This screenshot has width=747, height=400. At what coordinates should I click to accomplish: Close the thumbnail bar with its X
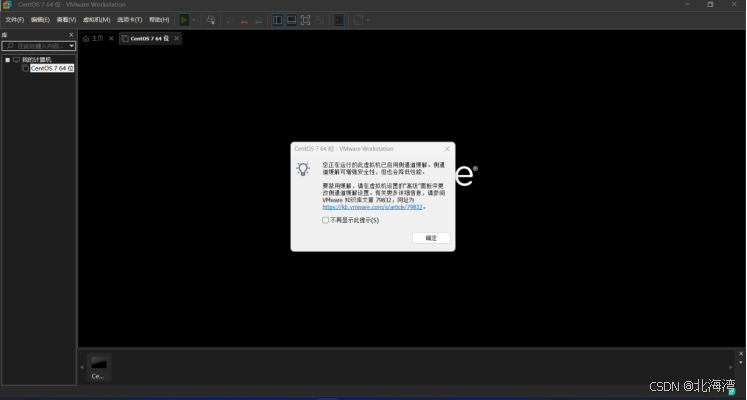(x=741, y=354)
